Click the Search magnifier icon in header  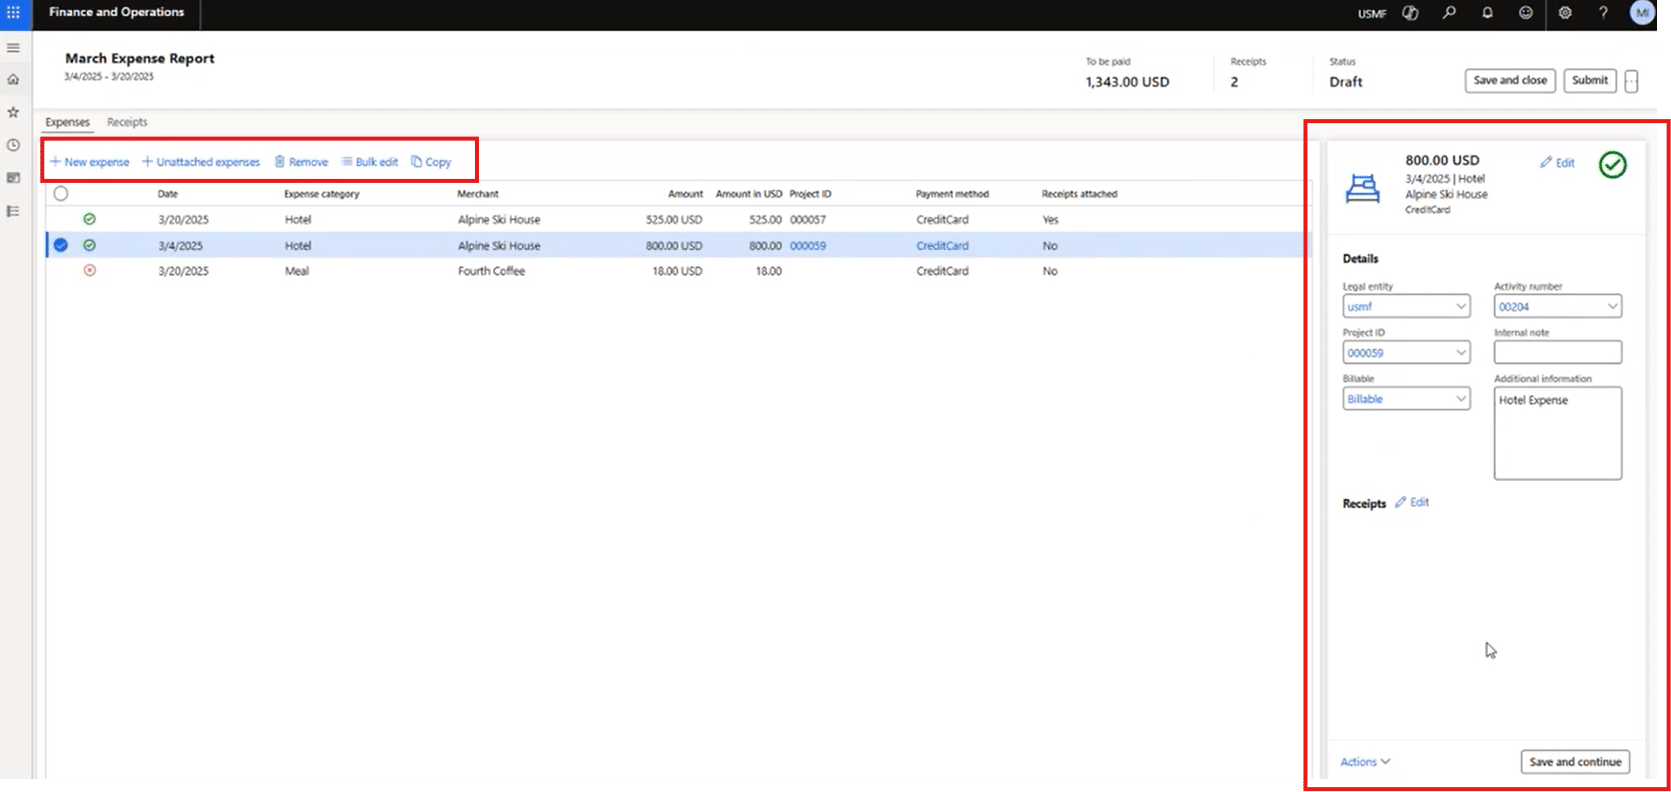point(1449,13)
